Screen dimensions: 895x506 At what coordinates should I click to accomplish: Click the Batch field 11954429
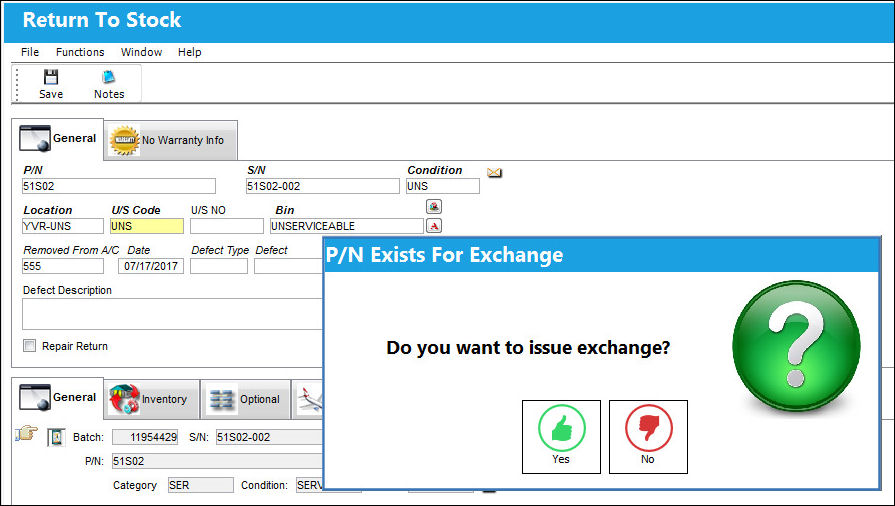coord(145,437)
